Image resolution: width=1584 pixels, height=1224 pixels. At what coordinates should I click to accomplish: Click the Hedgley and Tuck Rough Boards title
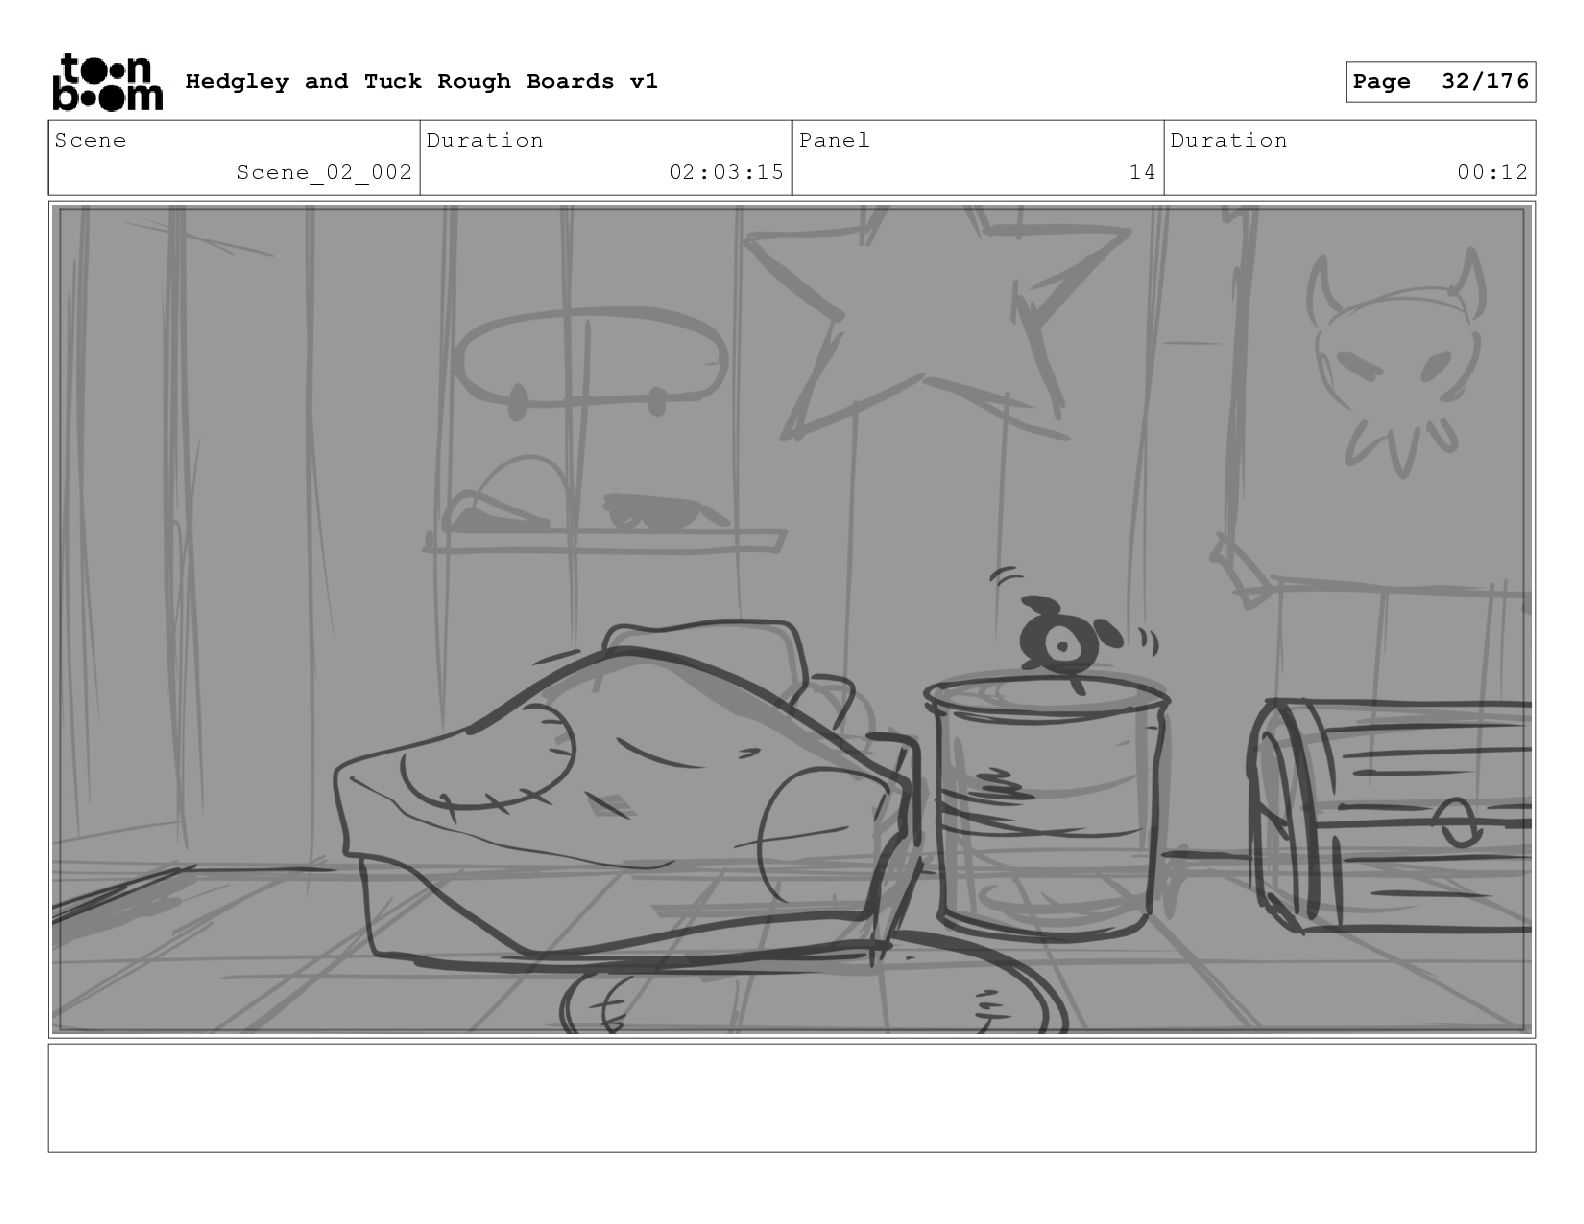[421, 82]
